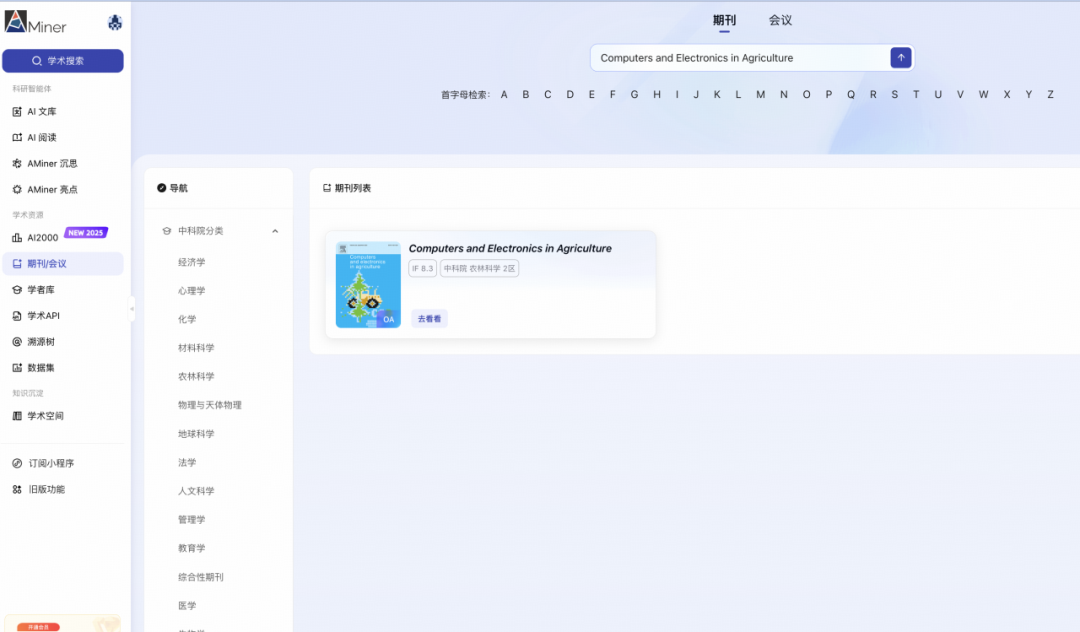
Task: Open the 学者库 scholar library
Action: (x=44, y=289)
